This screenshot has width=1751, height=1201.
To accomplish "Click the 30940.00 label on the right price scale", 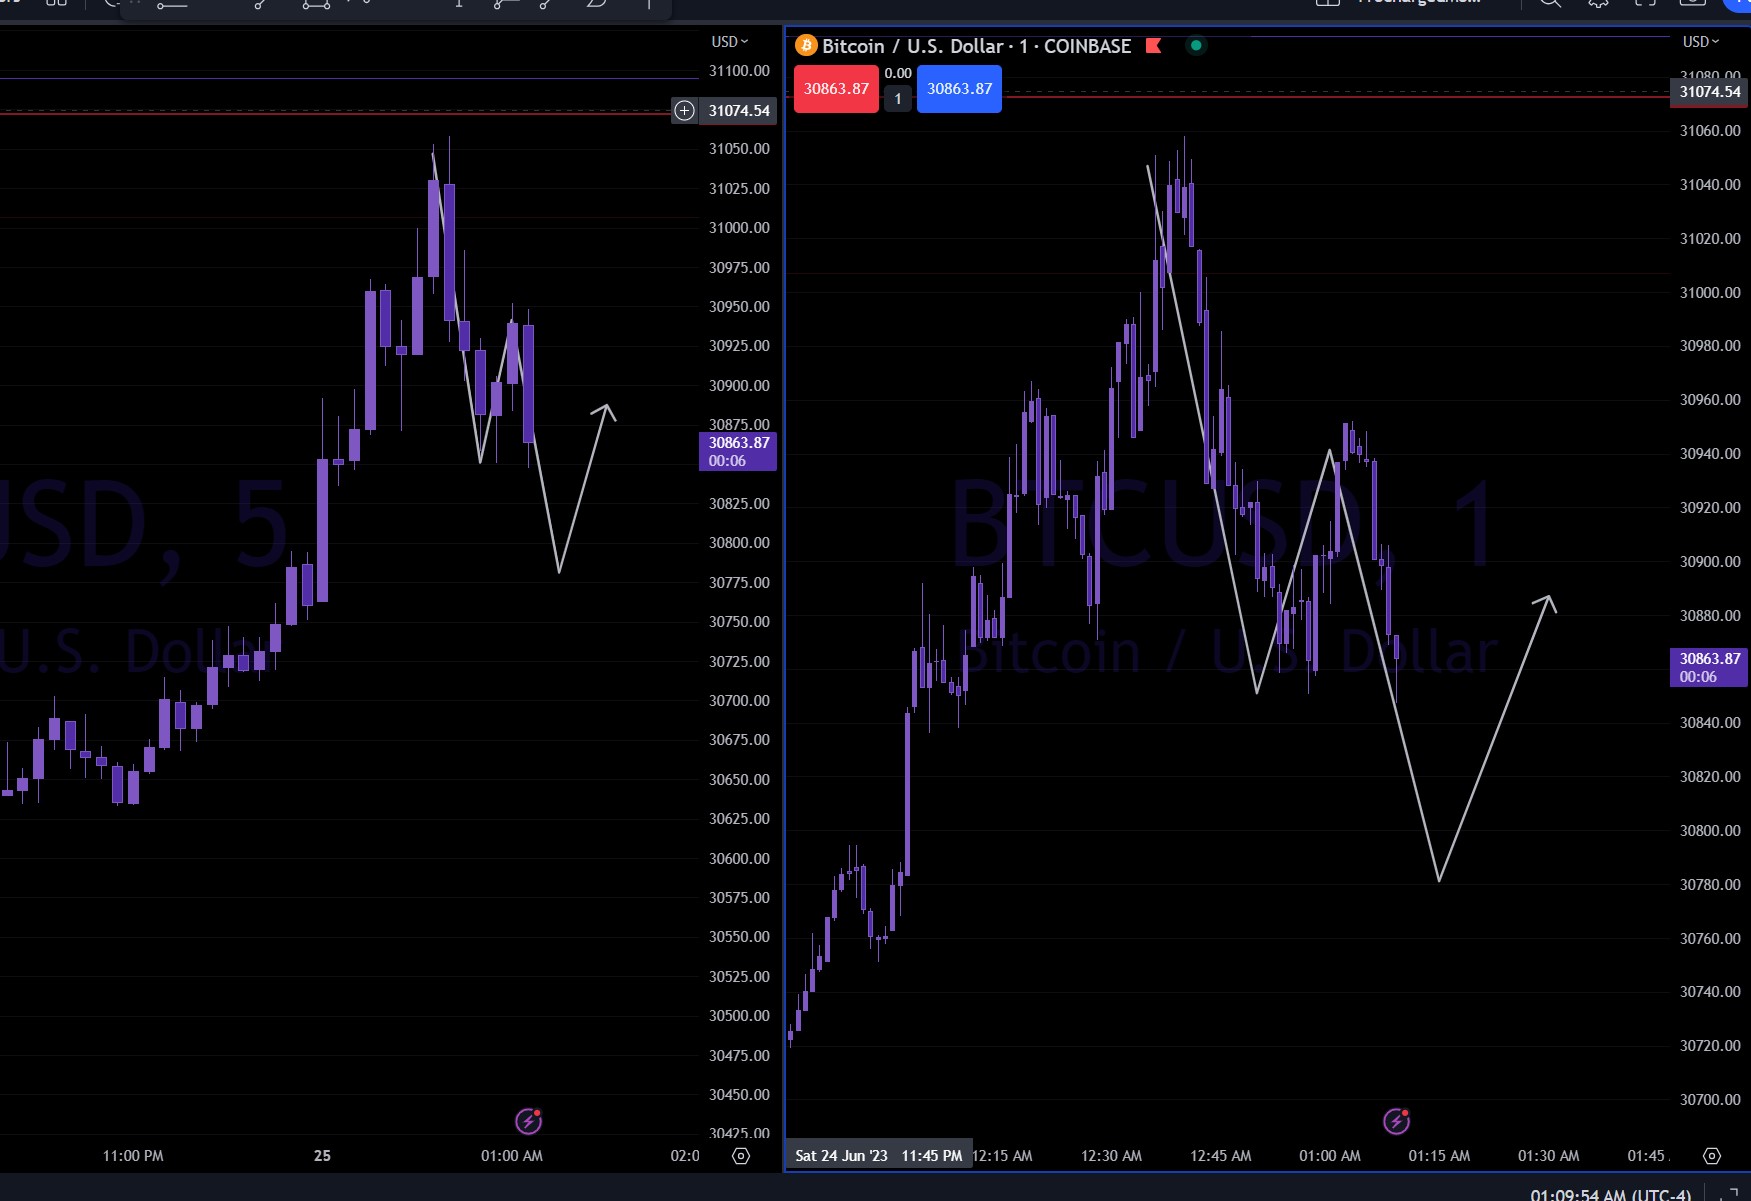I will [x=1710, y=454].
